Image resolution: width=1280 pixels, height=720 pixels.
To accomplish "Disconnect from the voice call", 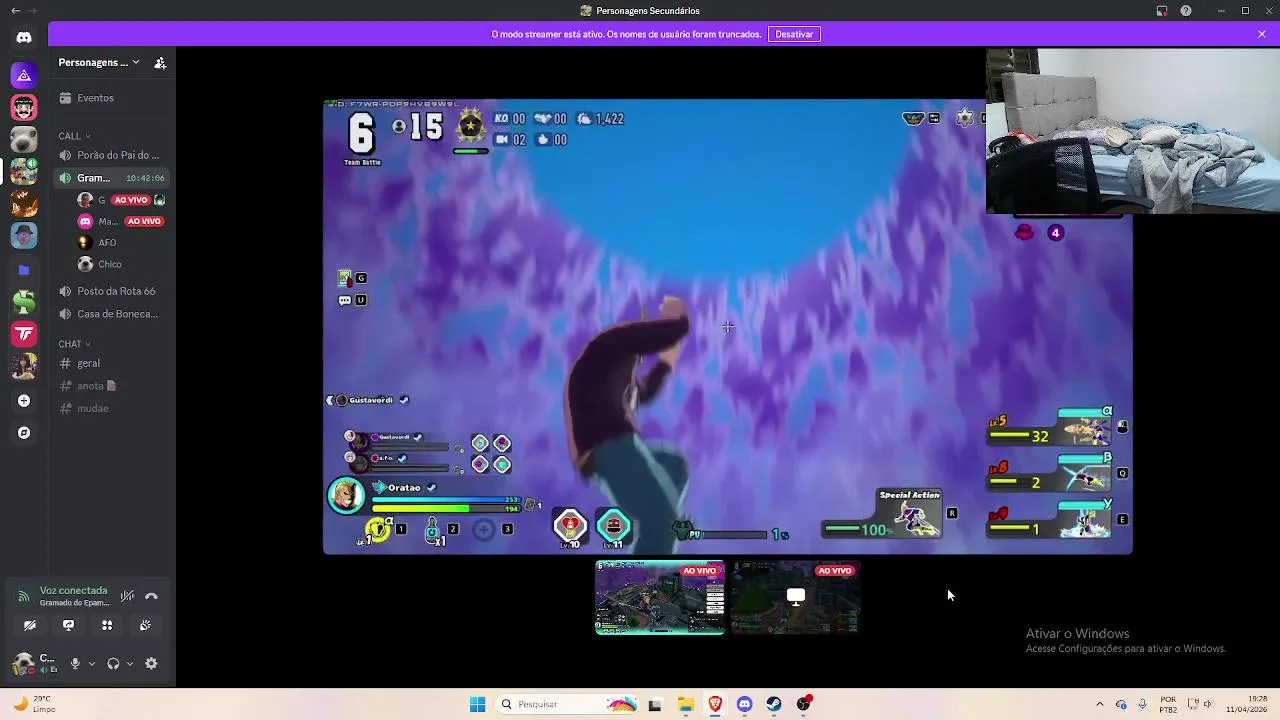I will point(151,596).
